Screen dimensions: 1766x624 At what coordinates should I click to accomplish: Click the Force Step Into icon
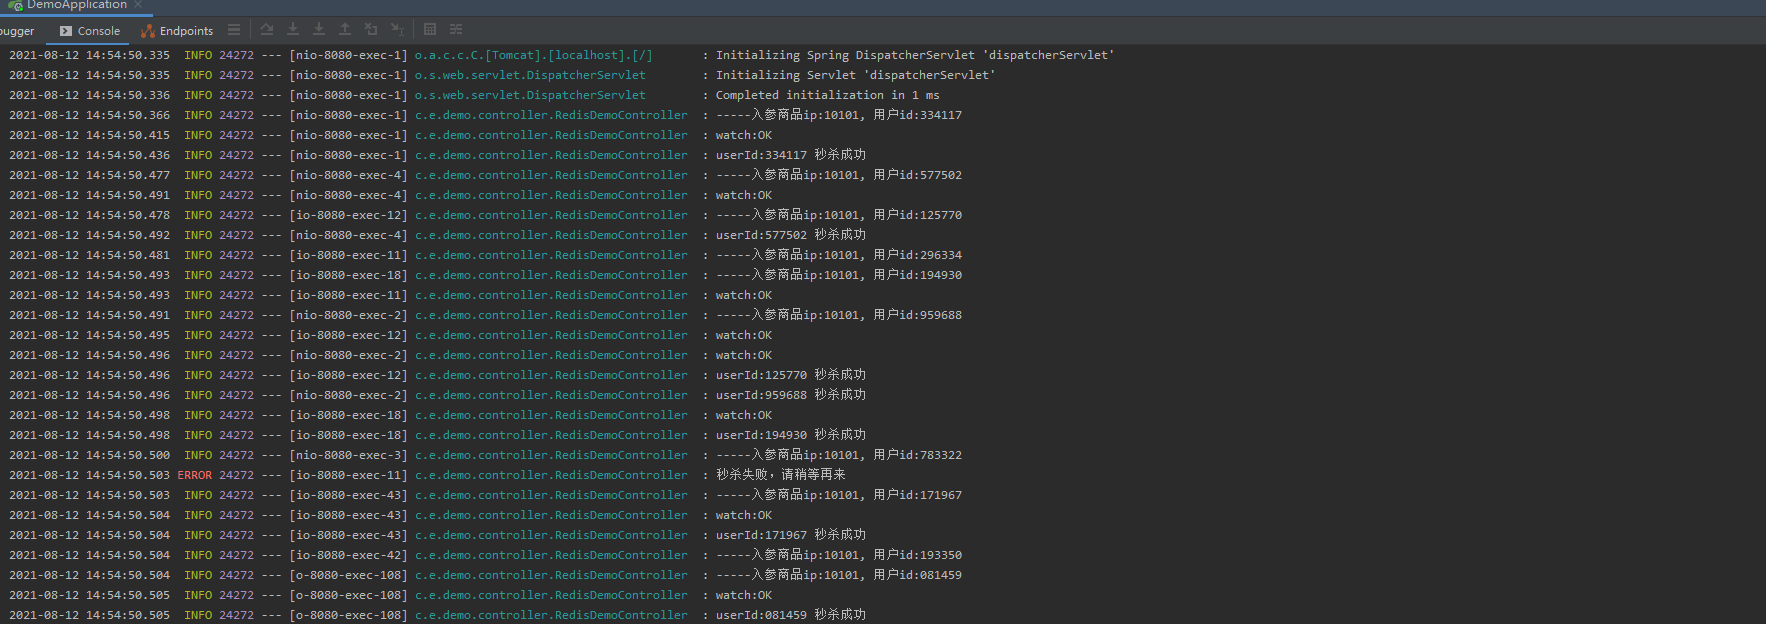point(319,30)
